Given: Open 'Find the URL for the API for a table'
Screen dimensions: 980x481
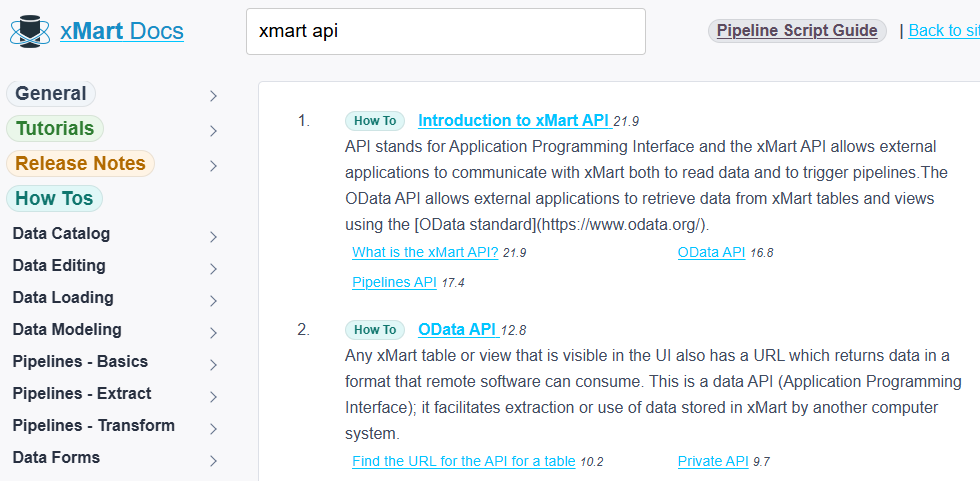Looking at the screenshot, I should [464, 461].
